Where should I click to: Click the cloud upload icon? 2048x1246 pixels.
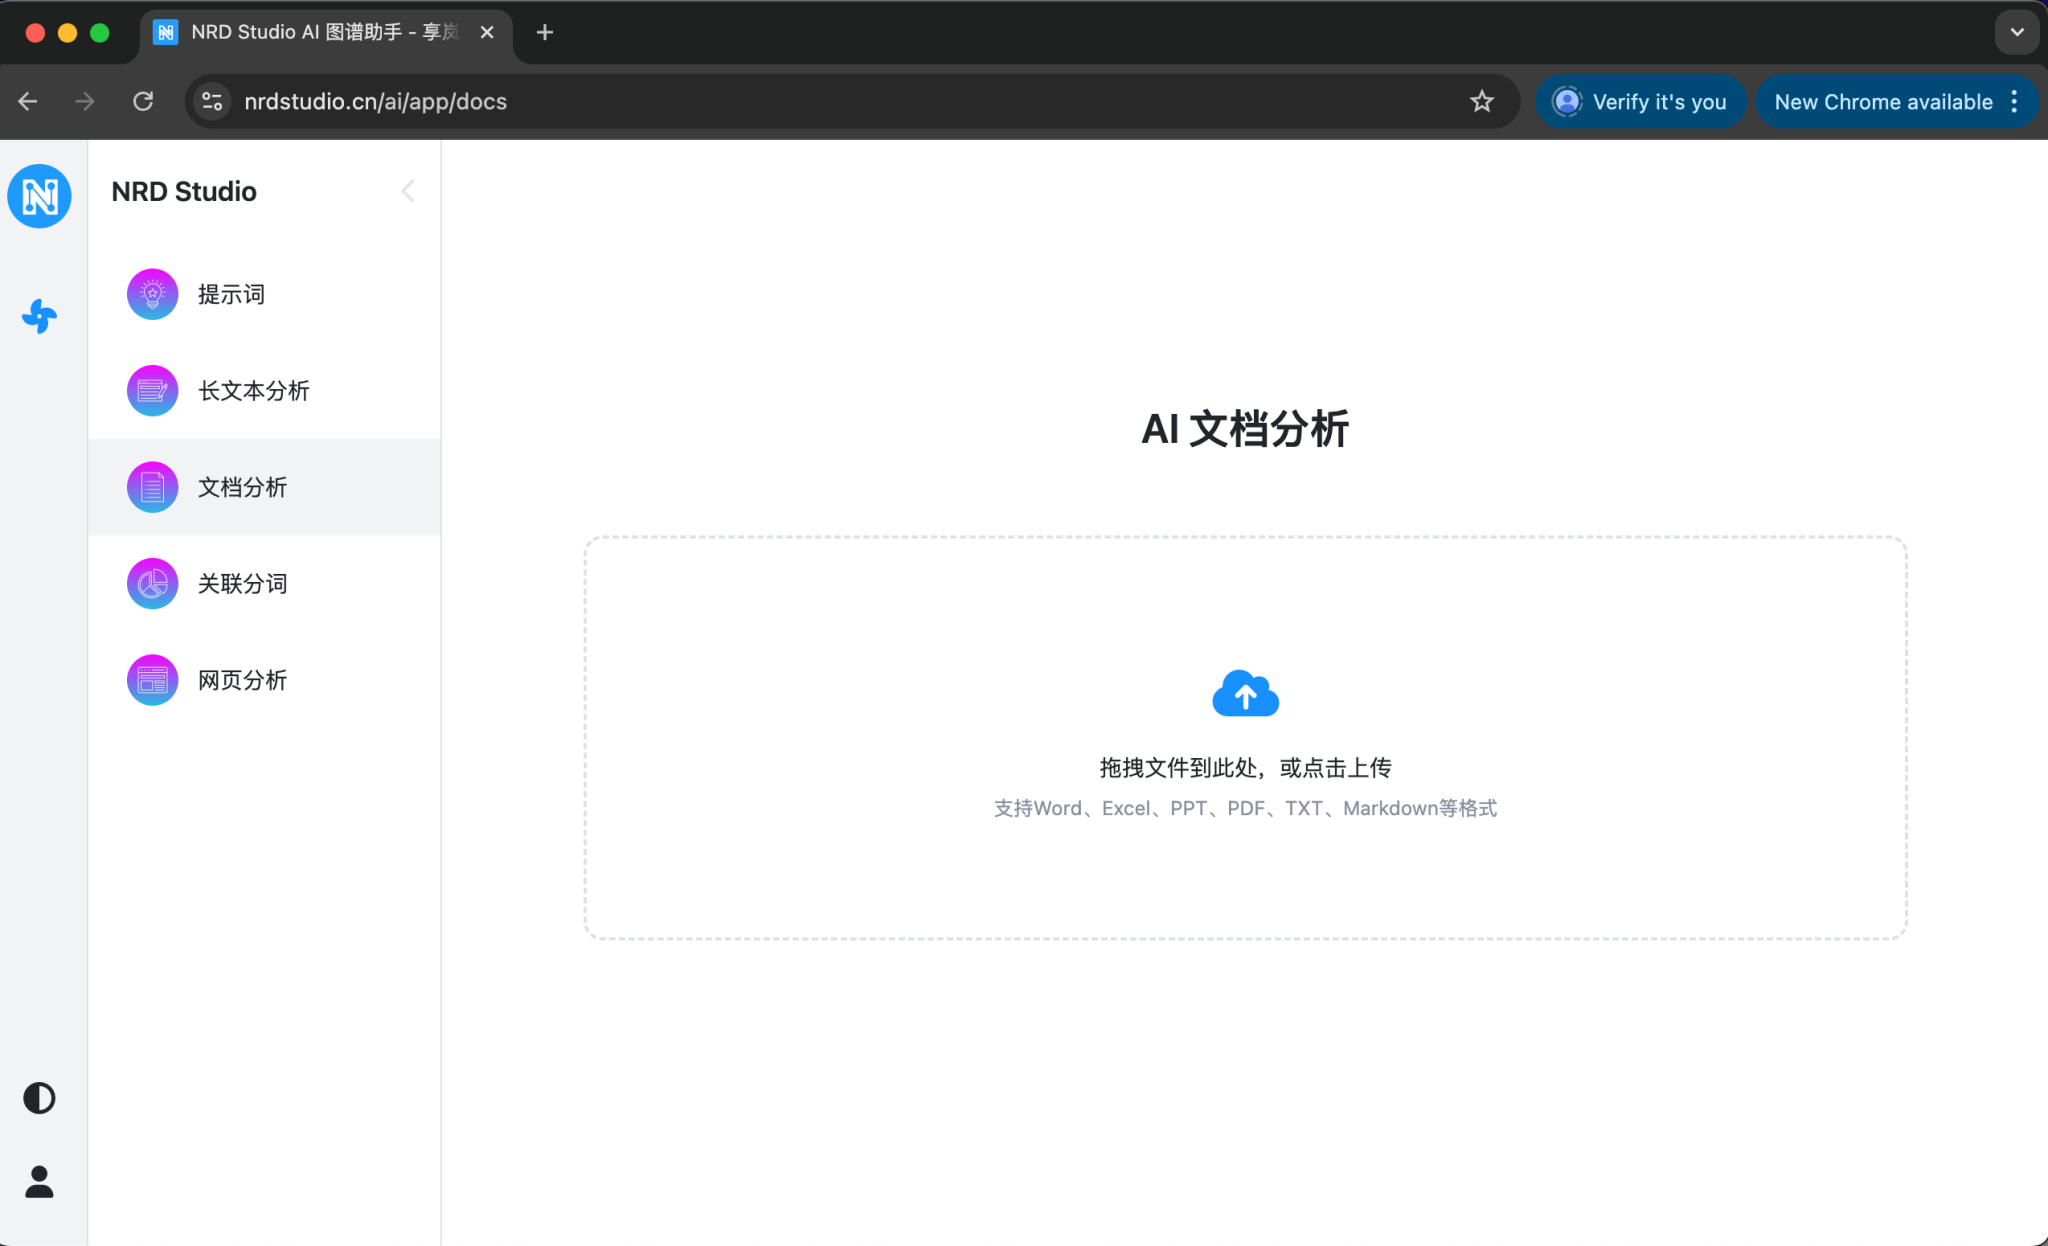click(x=1245, y=693)
